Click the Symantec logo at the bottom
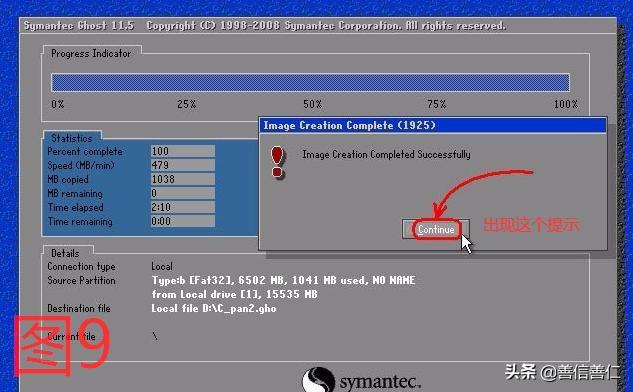This screenshot has height=392, width=633. click(361, 380)
